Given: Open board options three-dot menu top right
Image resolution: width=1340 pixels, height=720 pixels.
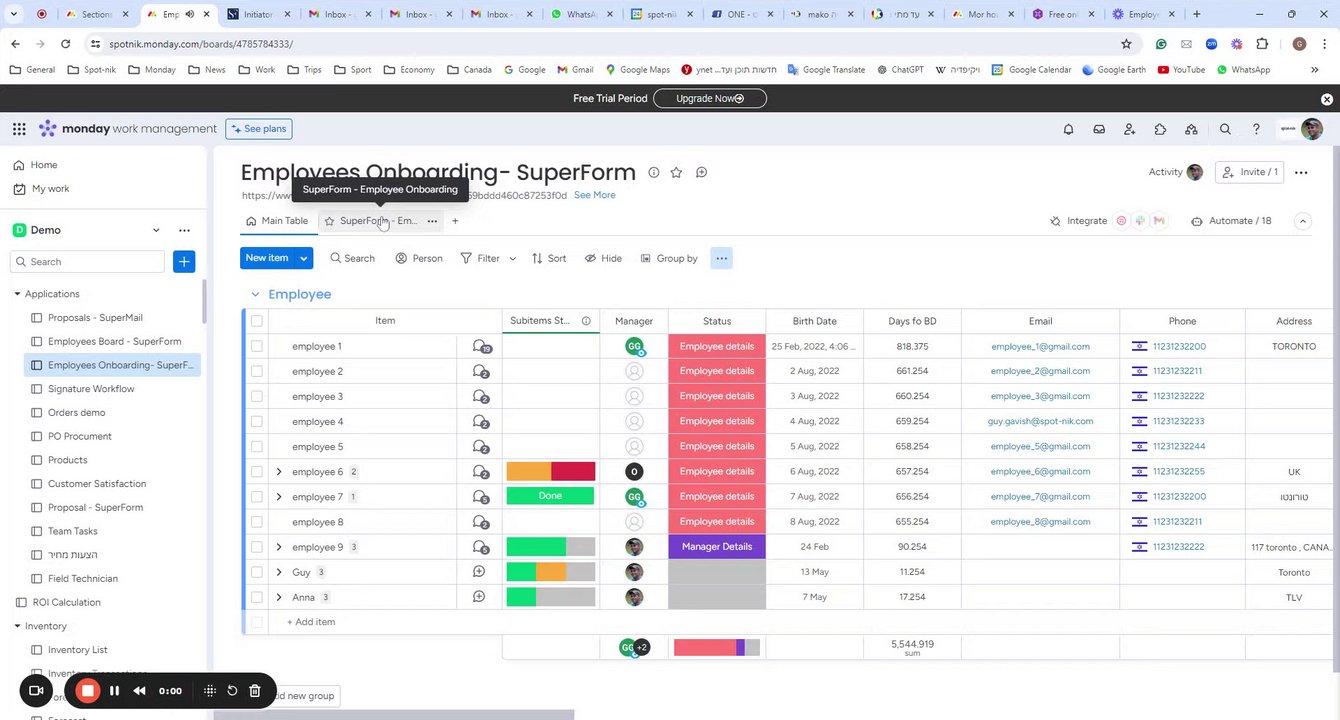Looking at the screenshot, I should (1301, 172).
